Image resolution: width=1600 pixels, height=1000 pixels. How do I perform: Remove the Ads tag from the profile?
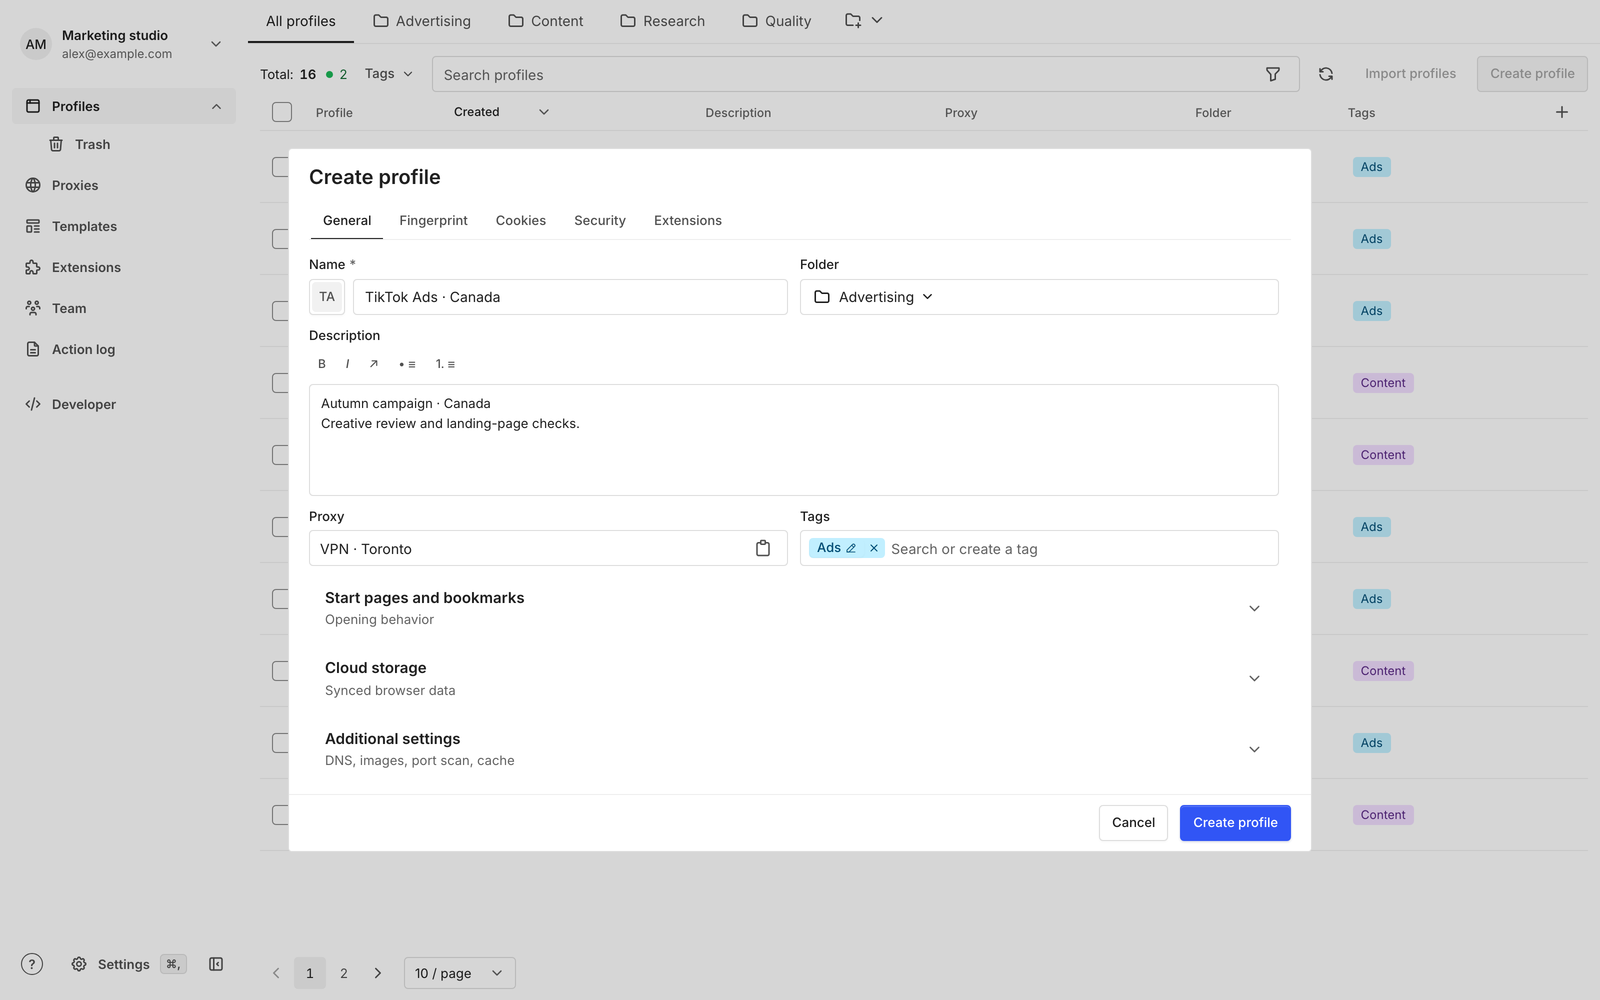point(874,548)
